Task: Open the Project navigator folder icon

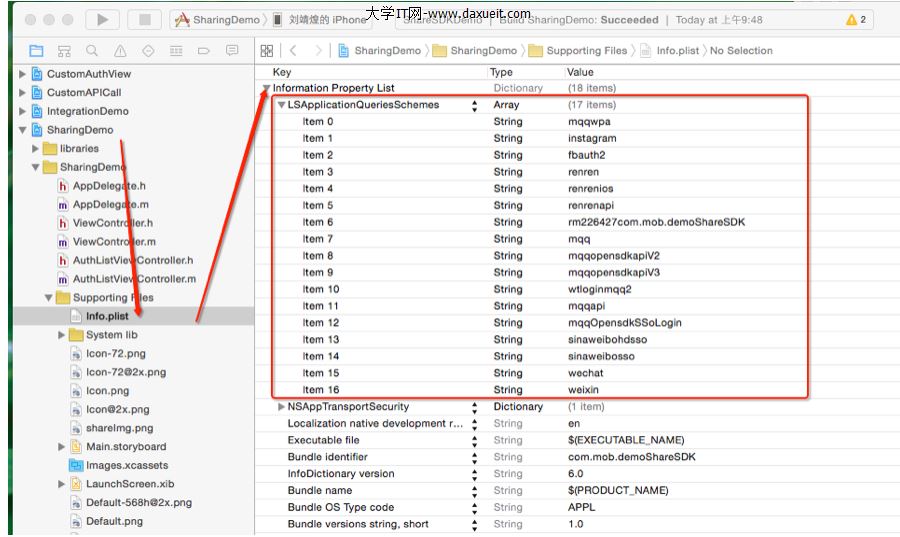Action: click(36, 50)
